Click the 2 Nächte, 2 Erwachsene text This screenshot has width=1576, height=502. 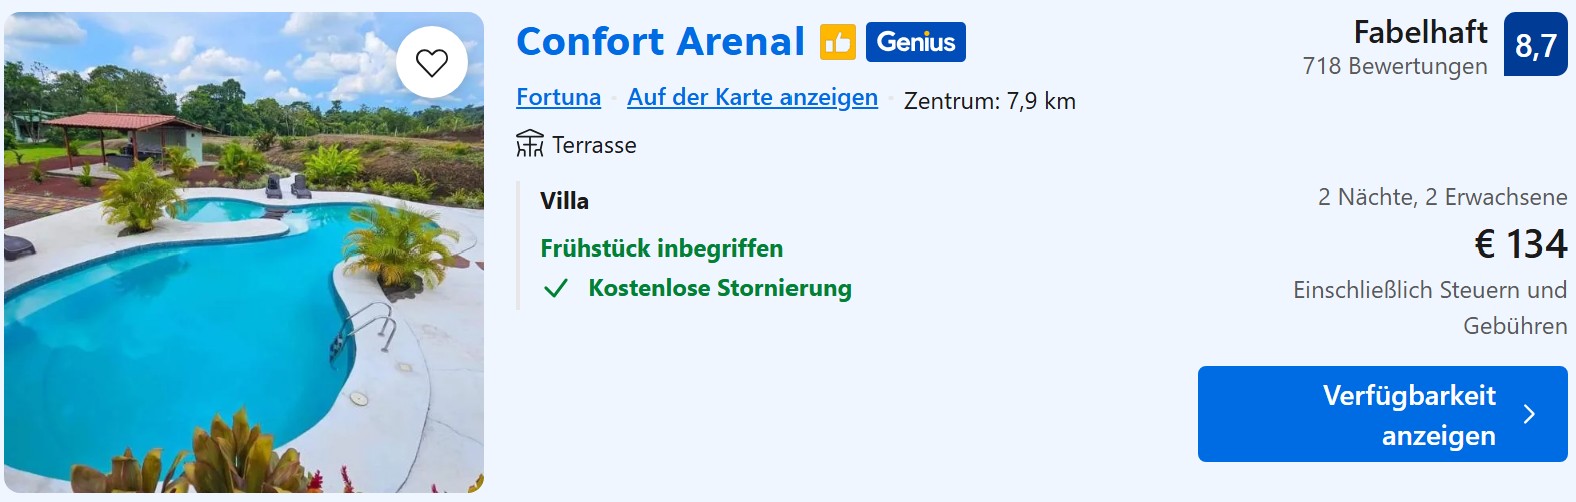click(x=1442, y=197)
